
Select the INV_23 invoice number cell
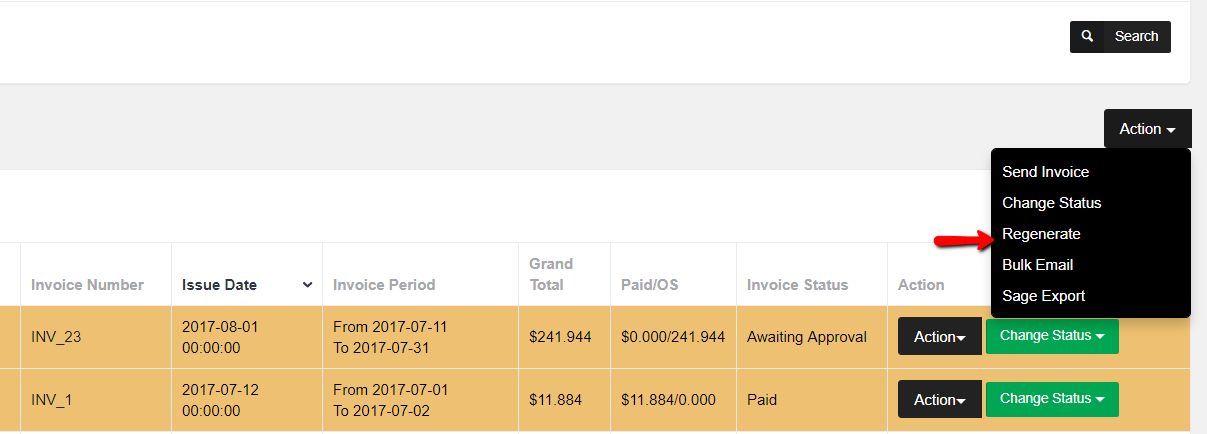(56, 337)
